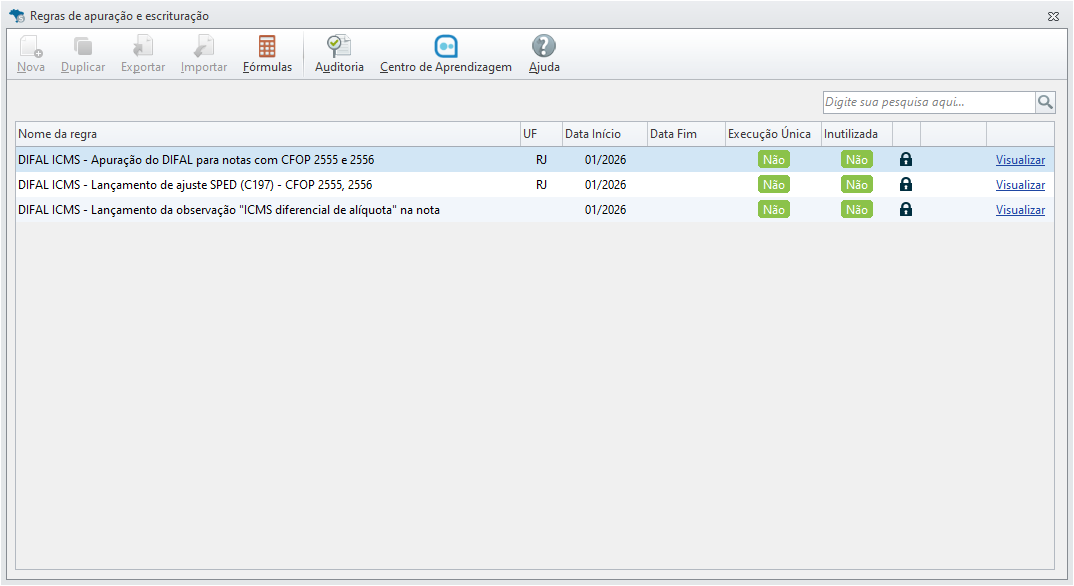The height and width of the screenshot is (586, 1074).
Task: Open Visualizar for Apuração do DIFAL rule
Action: point(1020,160)
